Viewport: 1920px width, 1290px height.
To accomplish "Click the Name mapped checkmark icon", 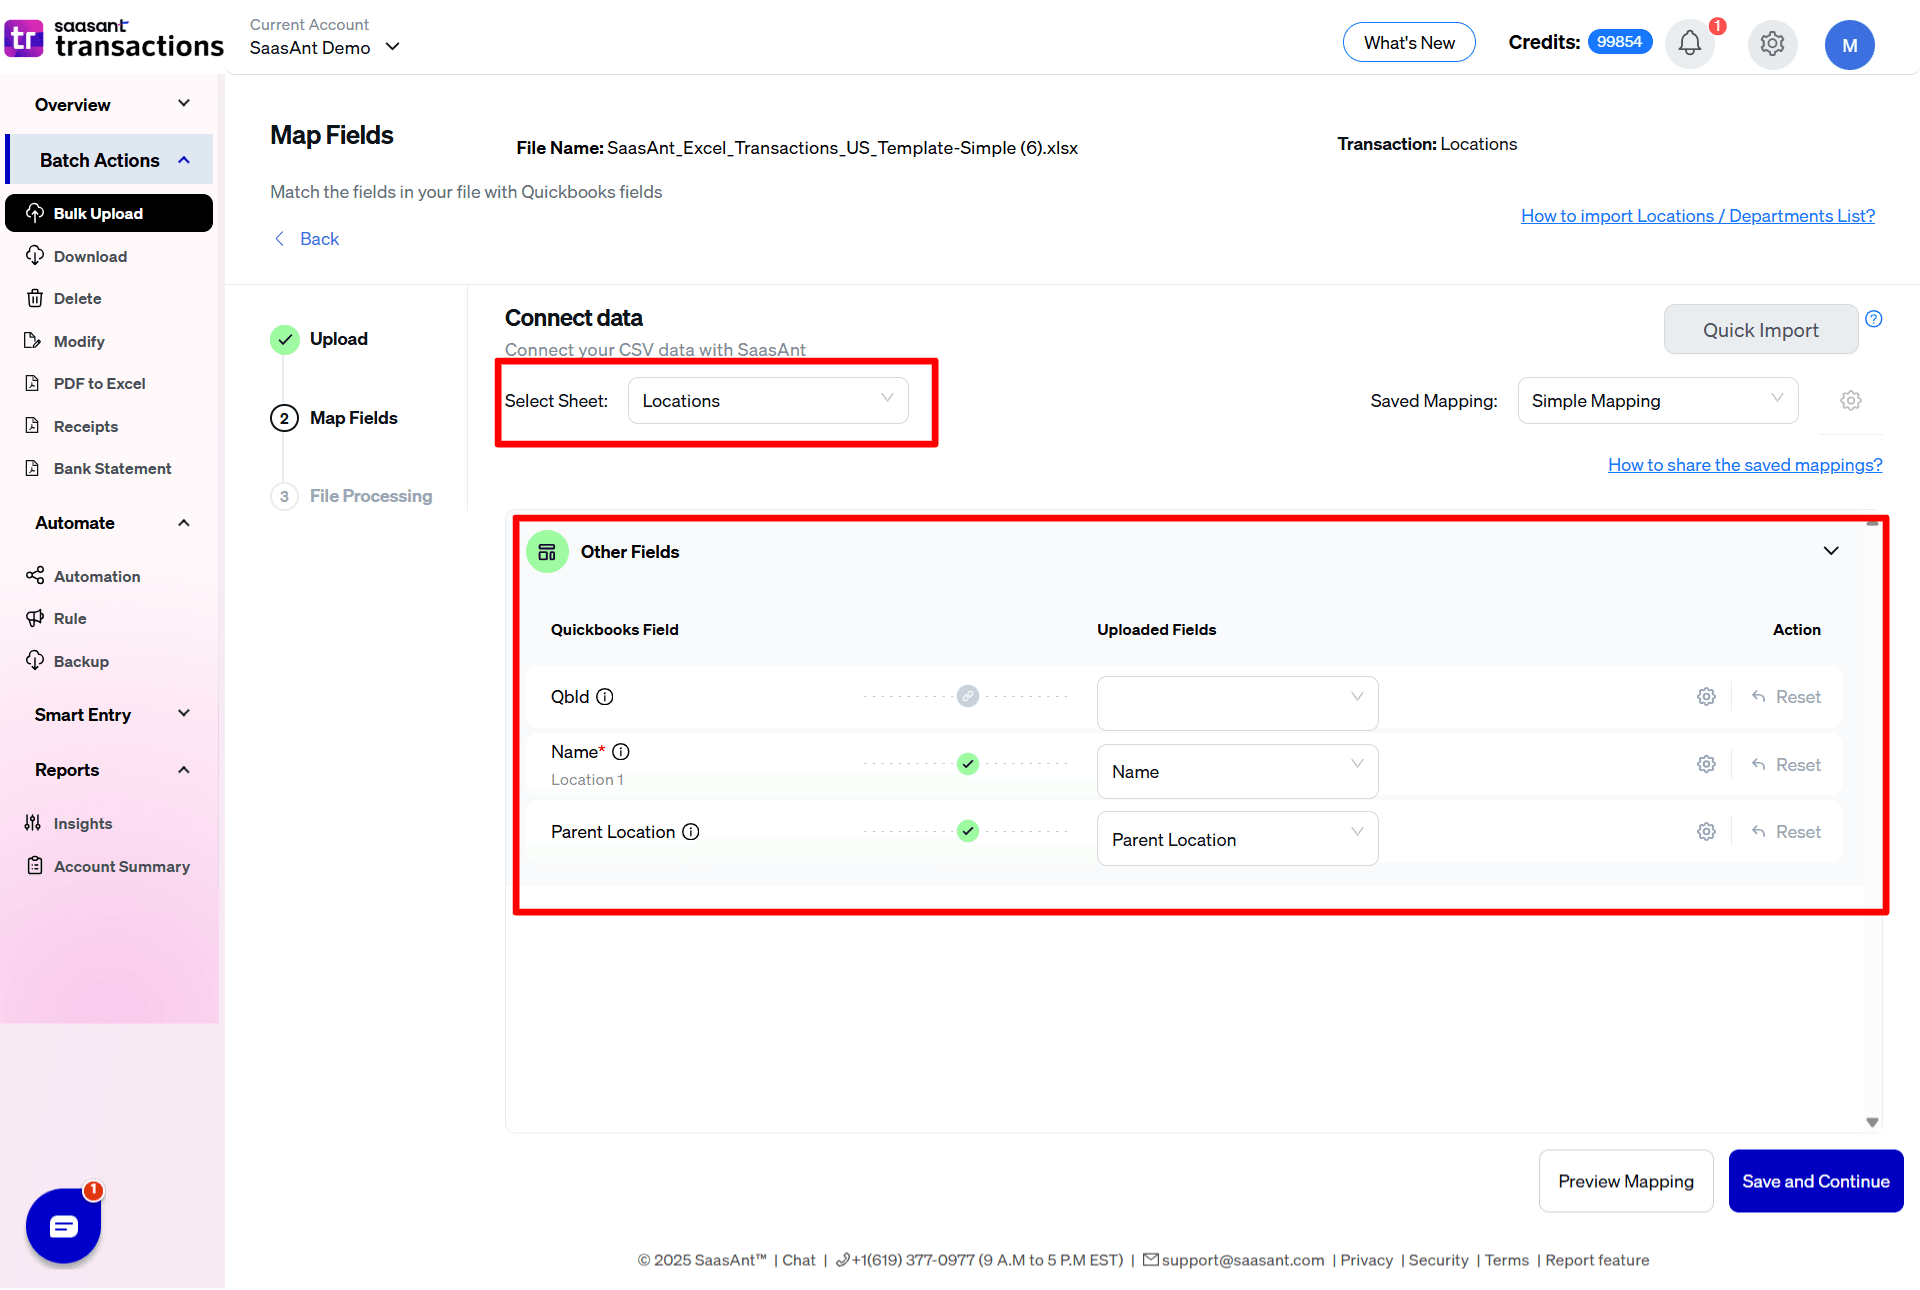I will coord(967,764).
